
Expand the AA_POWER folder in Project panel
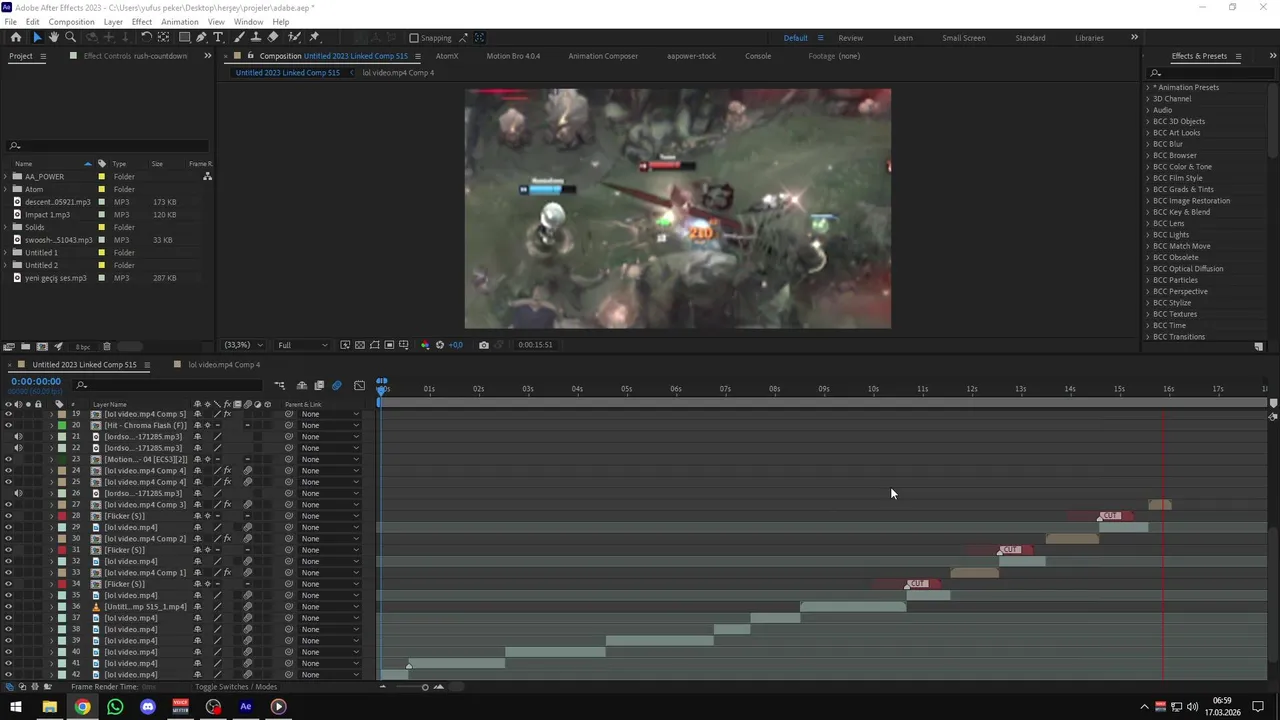point(6,176)
